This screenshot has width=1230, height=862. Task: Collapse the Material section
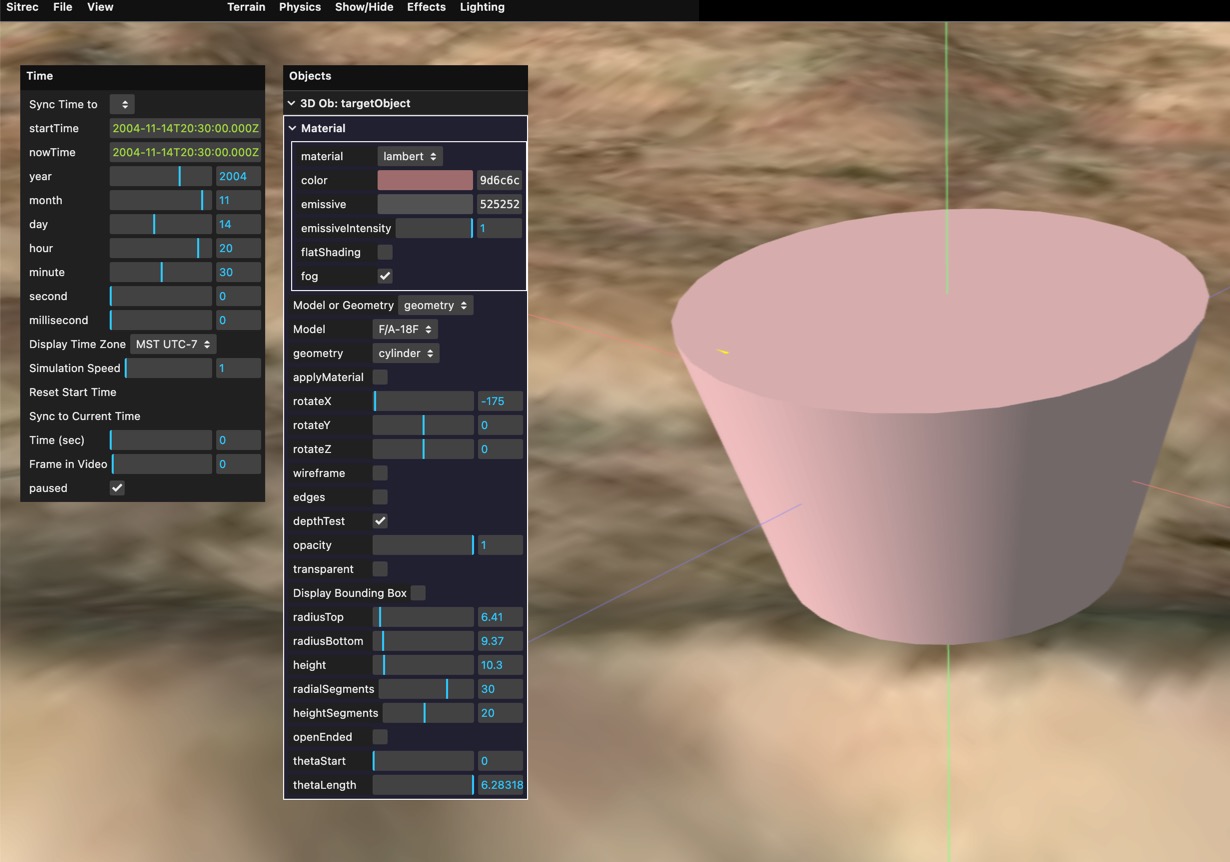point(292,128)
